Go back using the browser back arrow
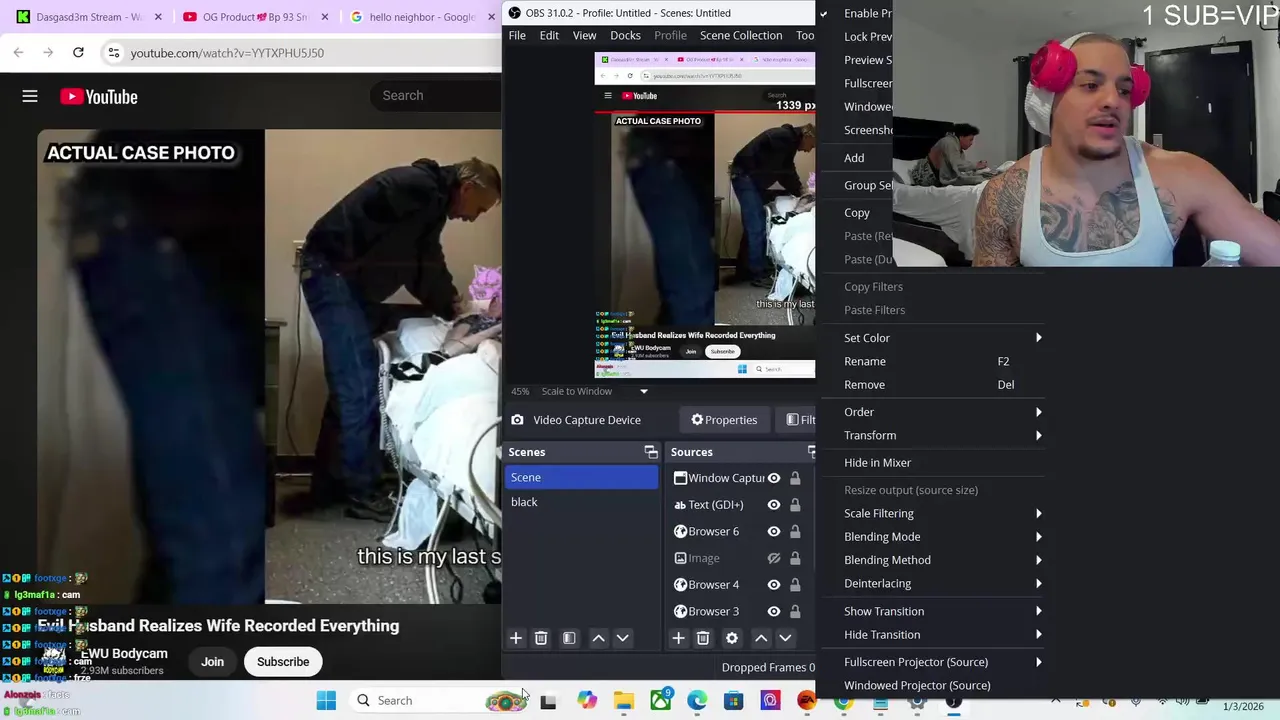 coord(19,53)
